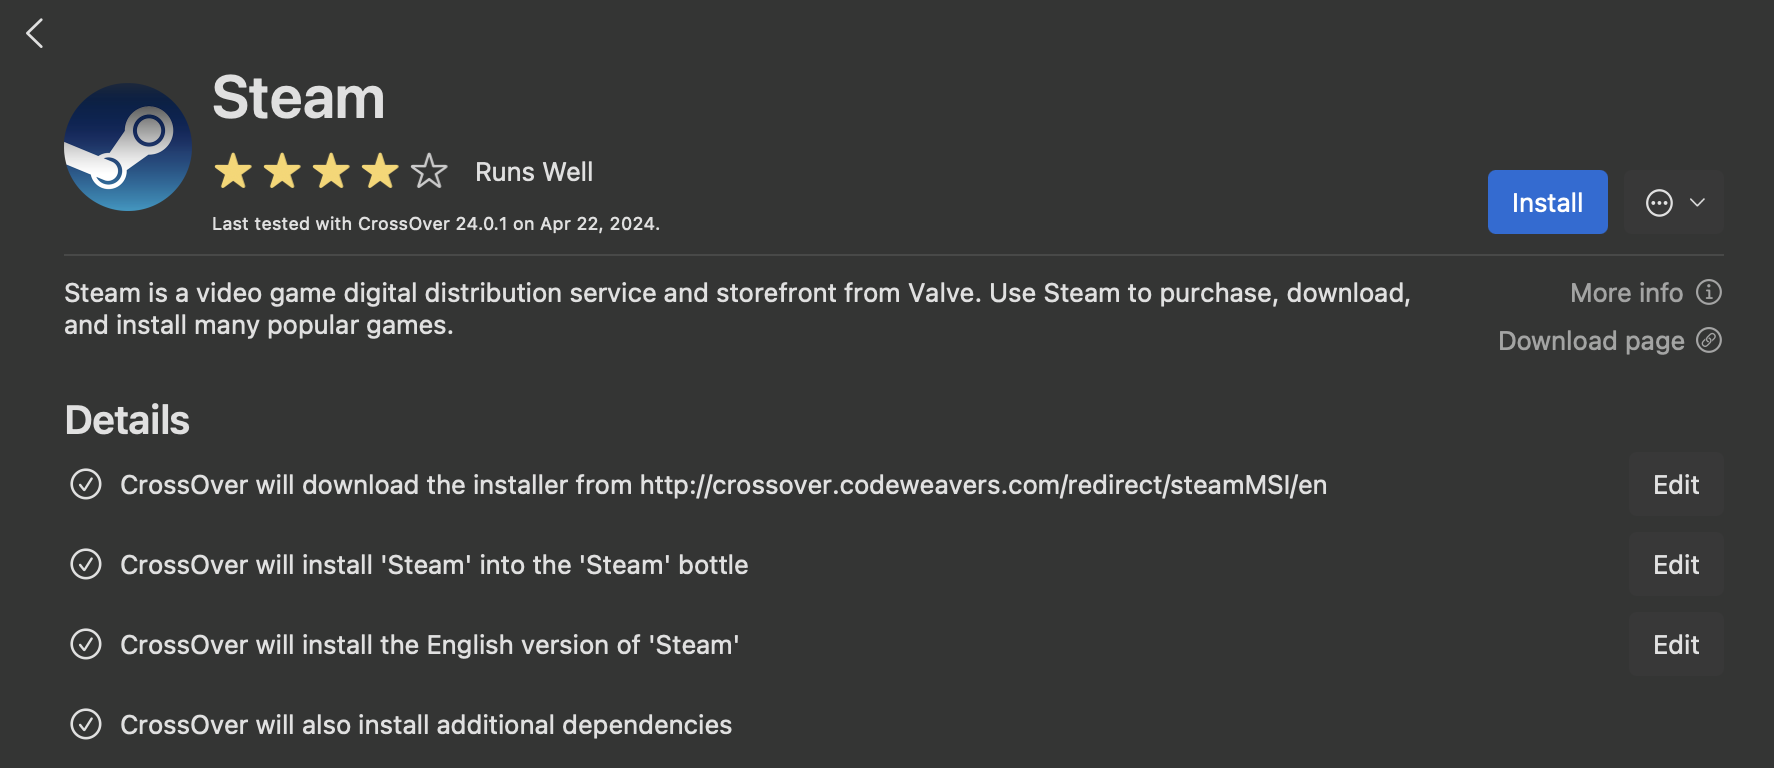Click the Steam title heading

pyautogui.click(x=298, y=98)
